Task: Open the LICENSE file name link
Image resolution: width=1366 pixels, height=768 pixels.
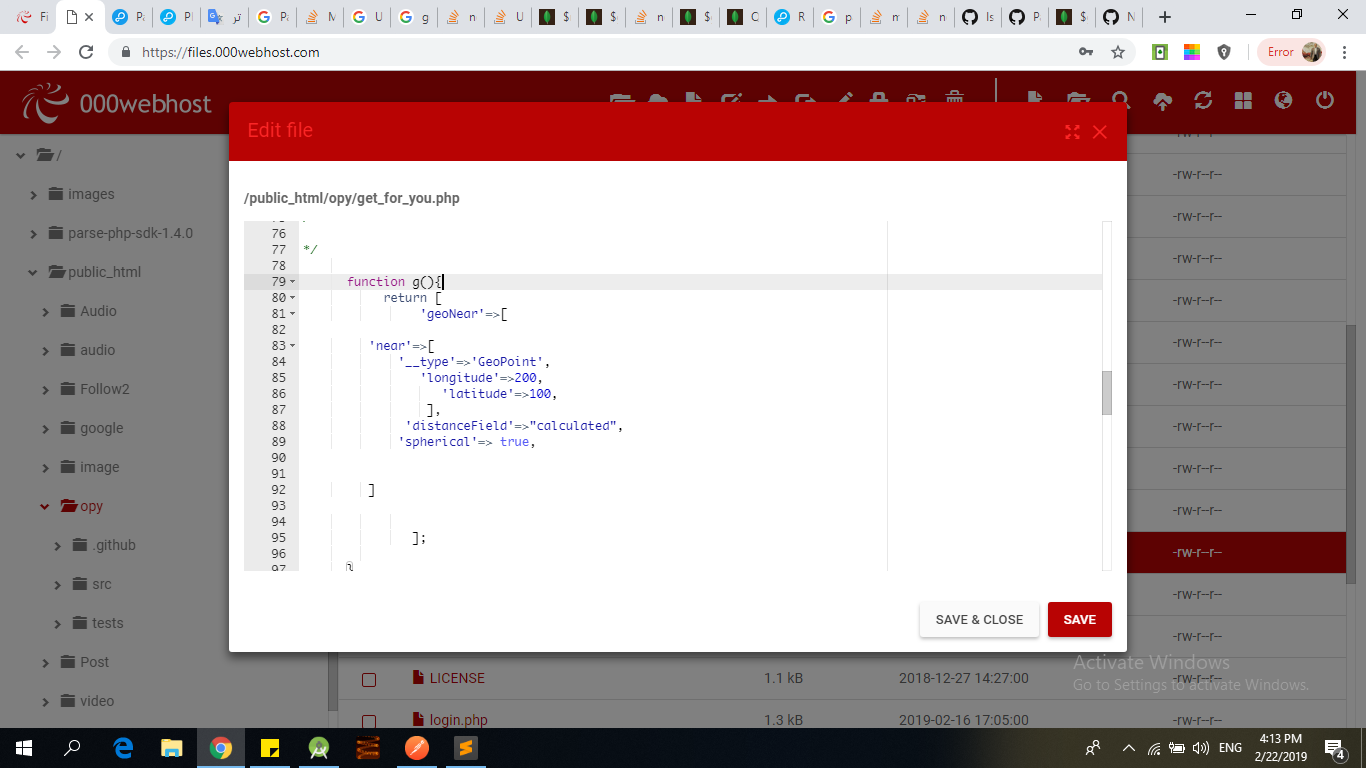Action: pyautogui.click(x=457, y=678)
